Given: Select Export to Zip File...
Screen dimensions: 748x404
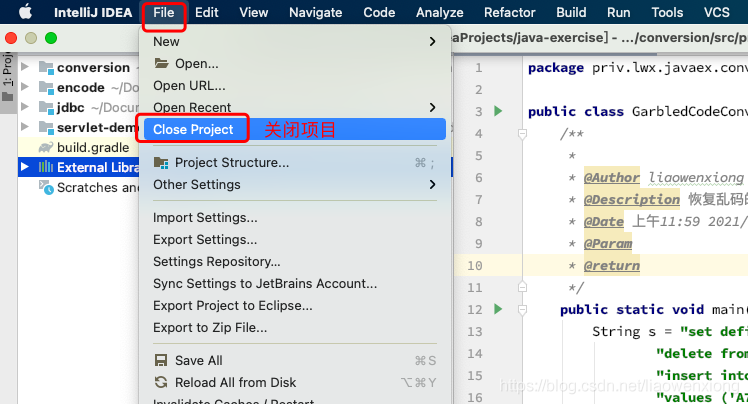Looking at the screenshot, I should coord(295,328).
